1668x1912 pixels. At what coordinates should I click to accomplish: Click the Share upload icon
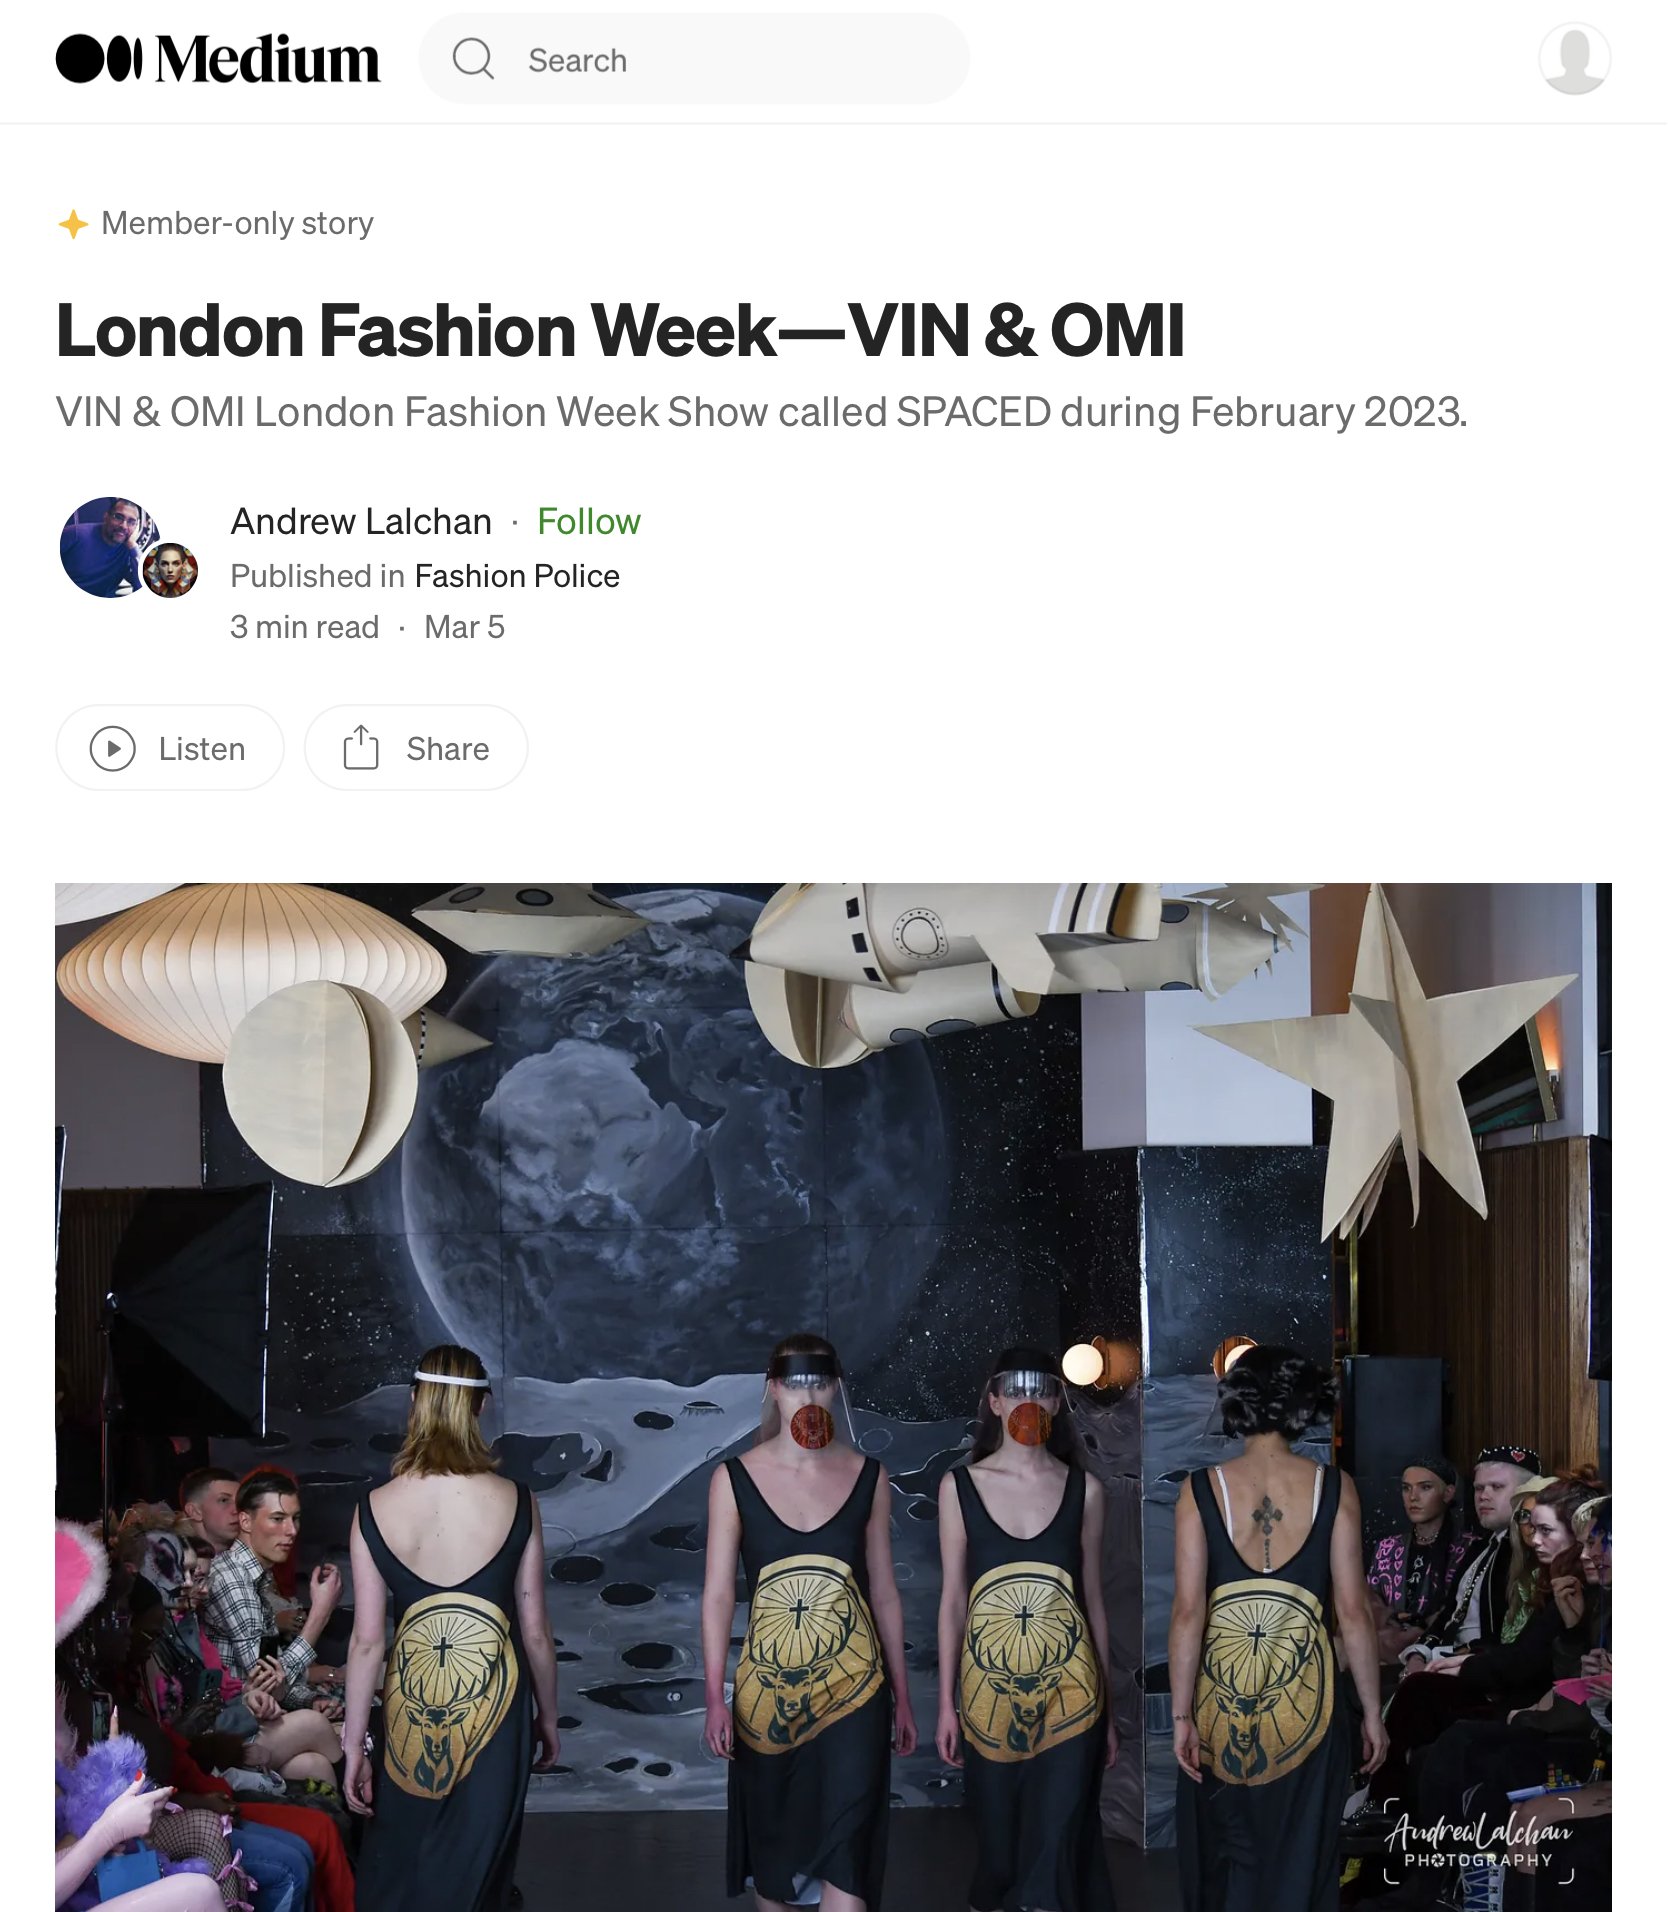click(361, 748)
